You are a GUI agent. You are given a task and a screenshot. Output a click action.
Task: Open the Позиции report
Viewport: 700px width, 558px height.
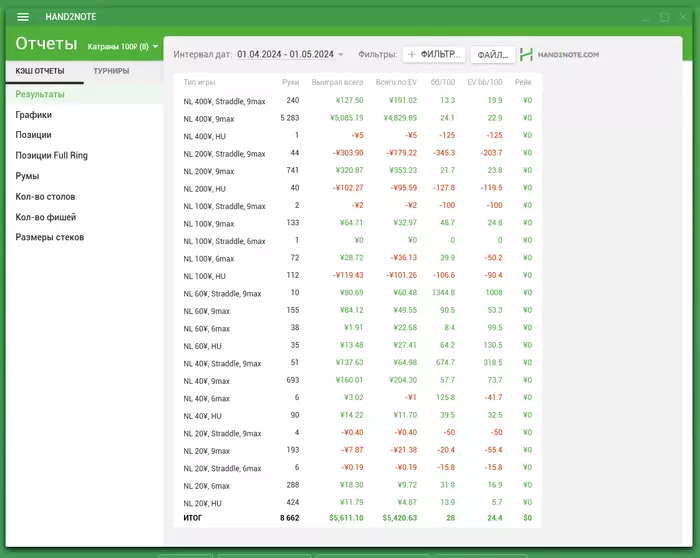pos(84,135)
